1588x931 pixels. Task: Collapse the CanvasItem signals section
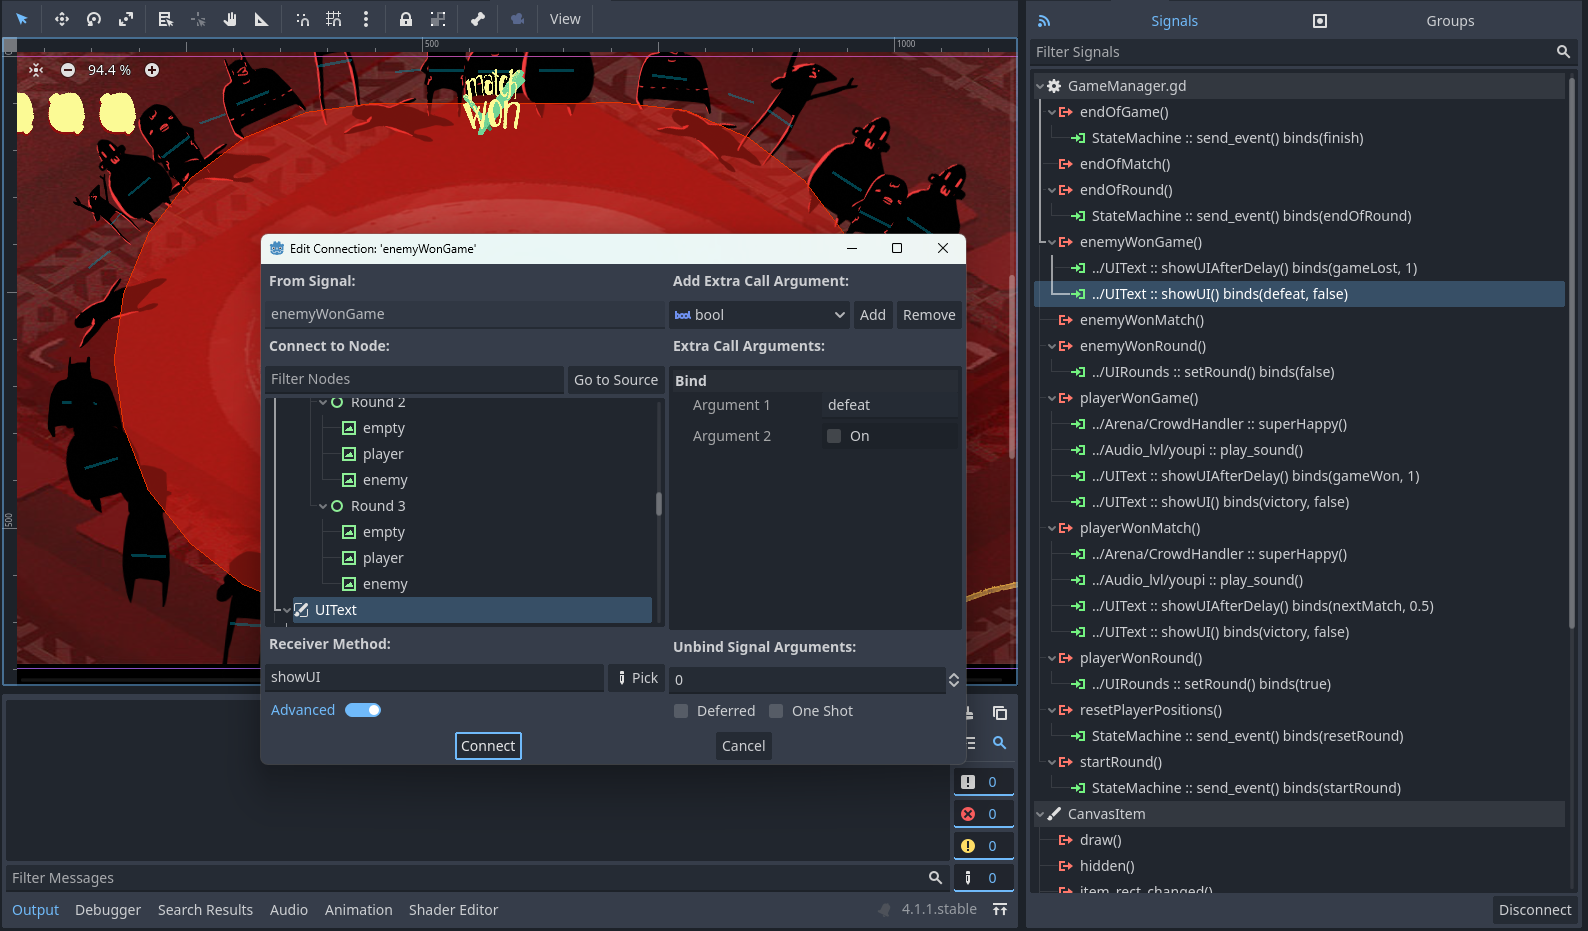(1040, 814)
